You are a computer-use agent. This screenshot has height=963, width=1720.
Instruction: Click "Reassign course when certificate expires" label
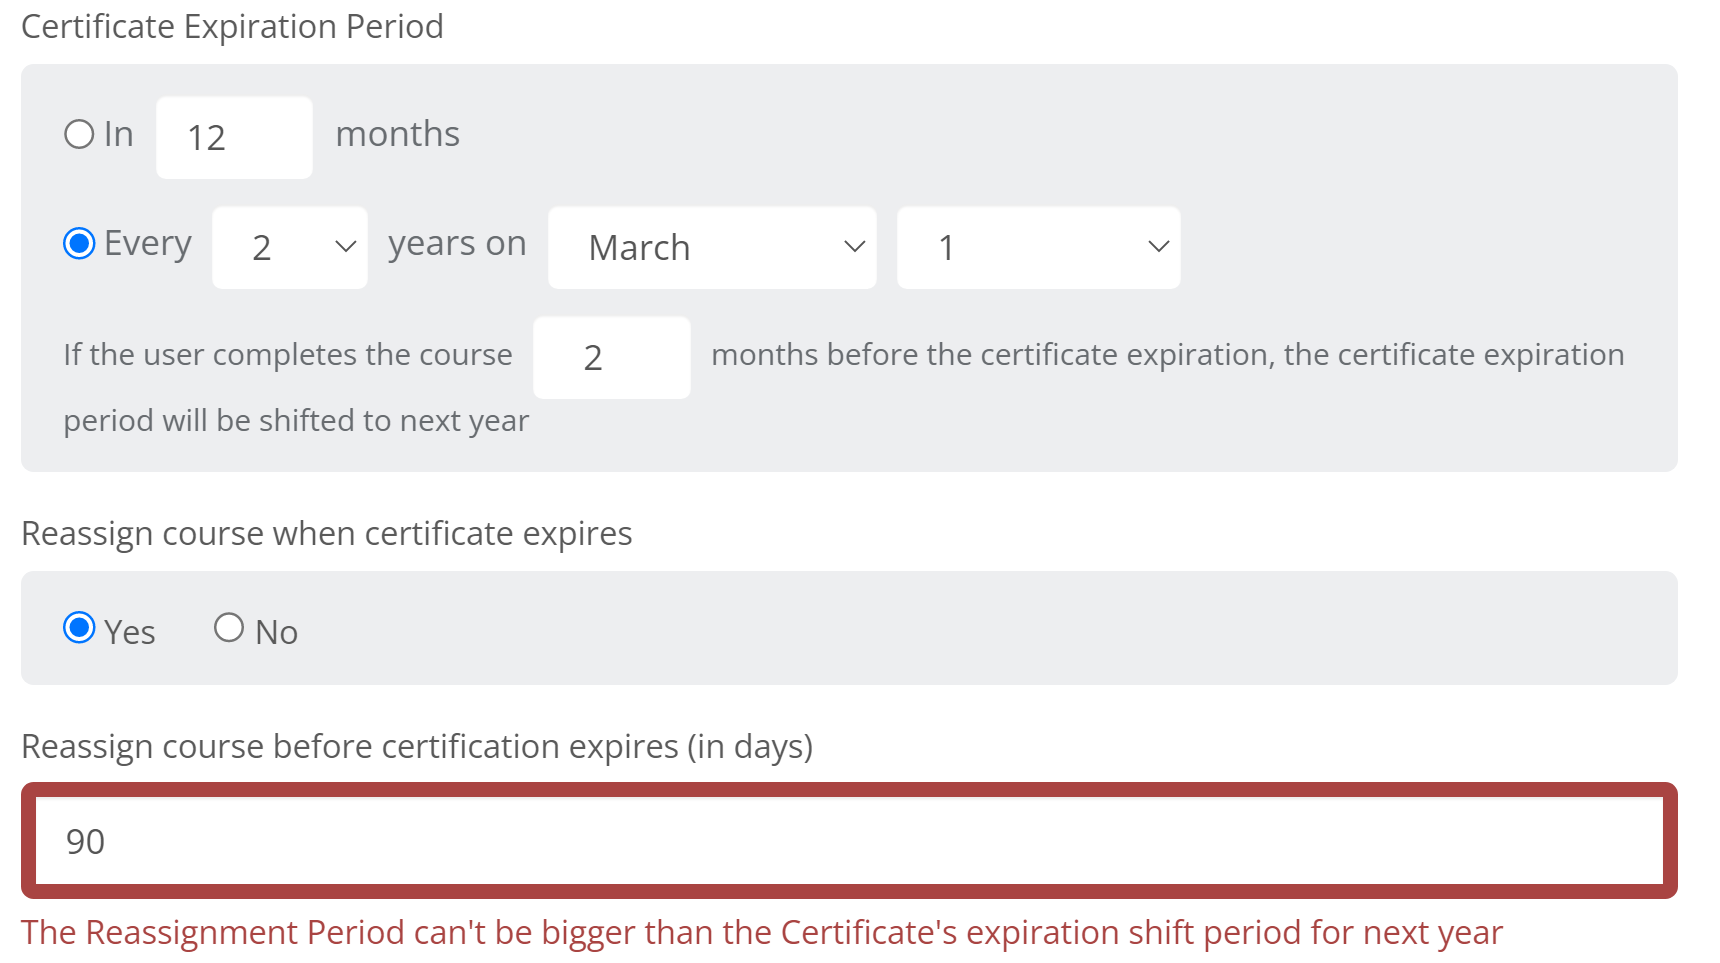tap(326, 534)
